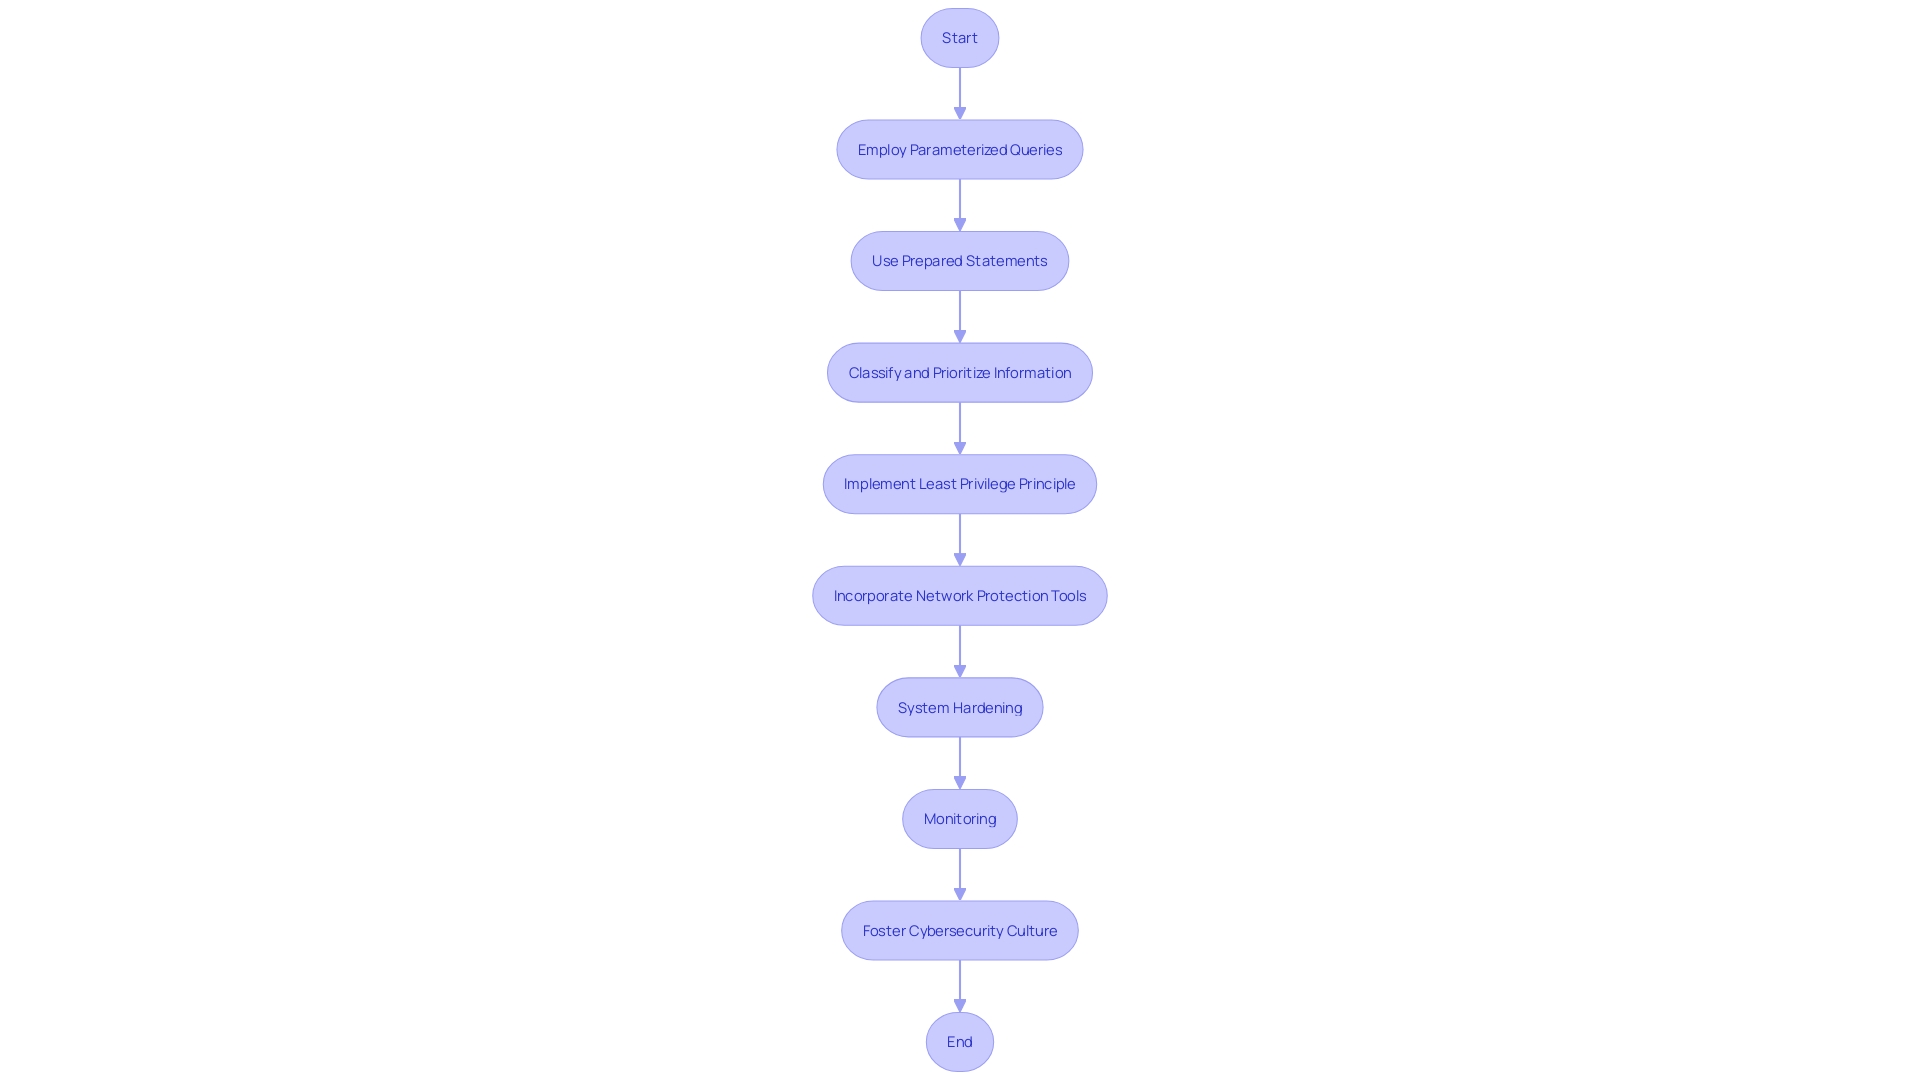Toggle visibility of the End node
The height and width of the screenshot is (1080, 1920).
coord(960,1042)
